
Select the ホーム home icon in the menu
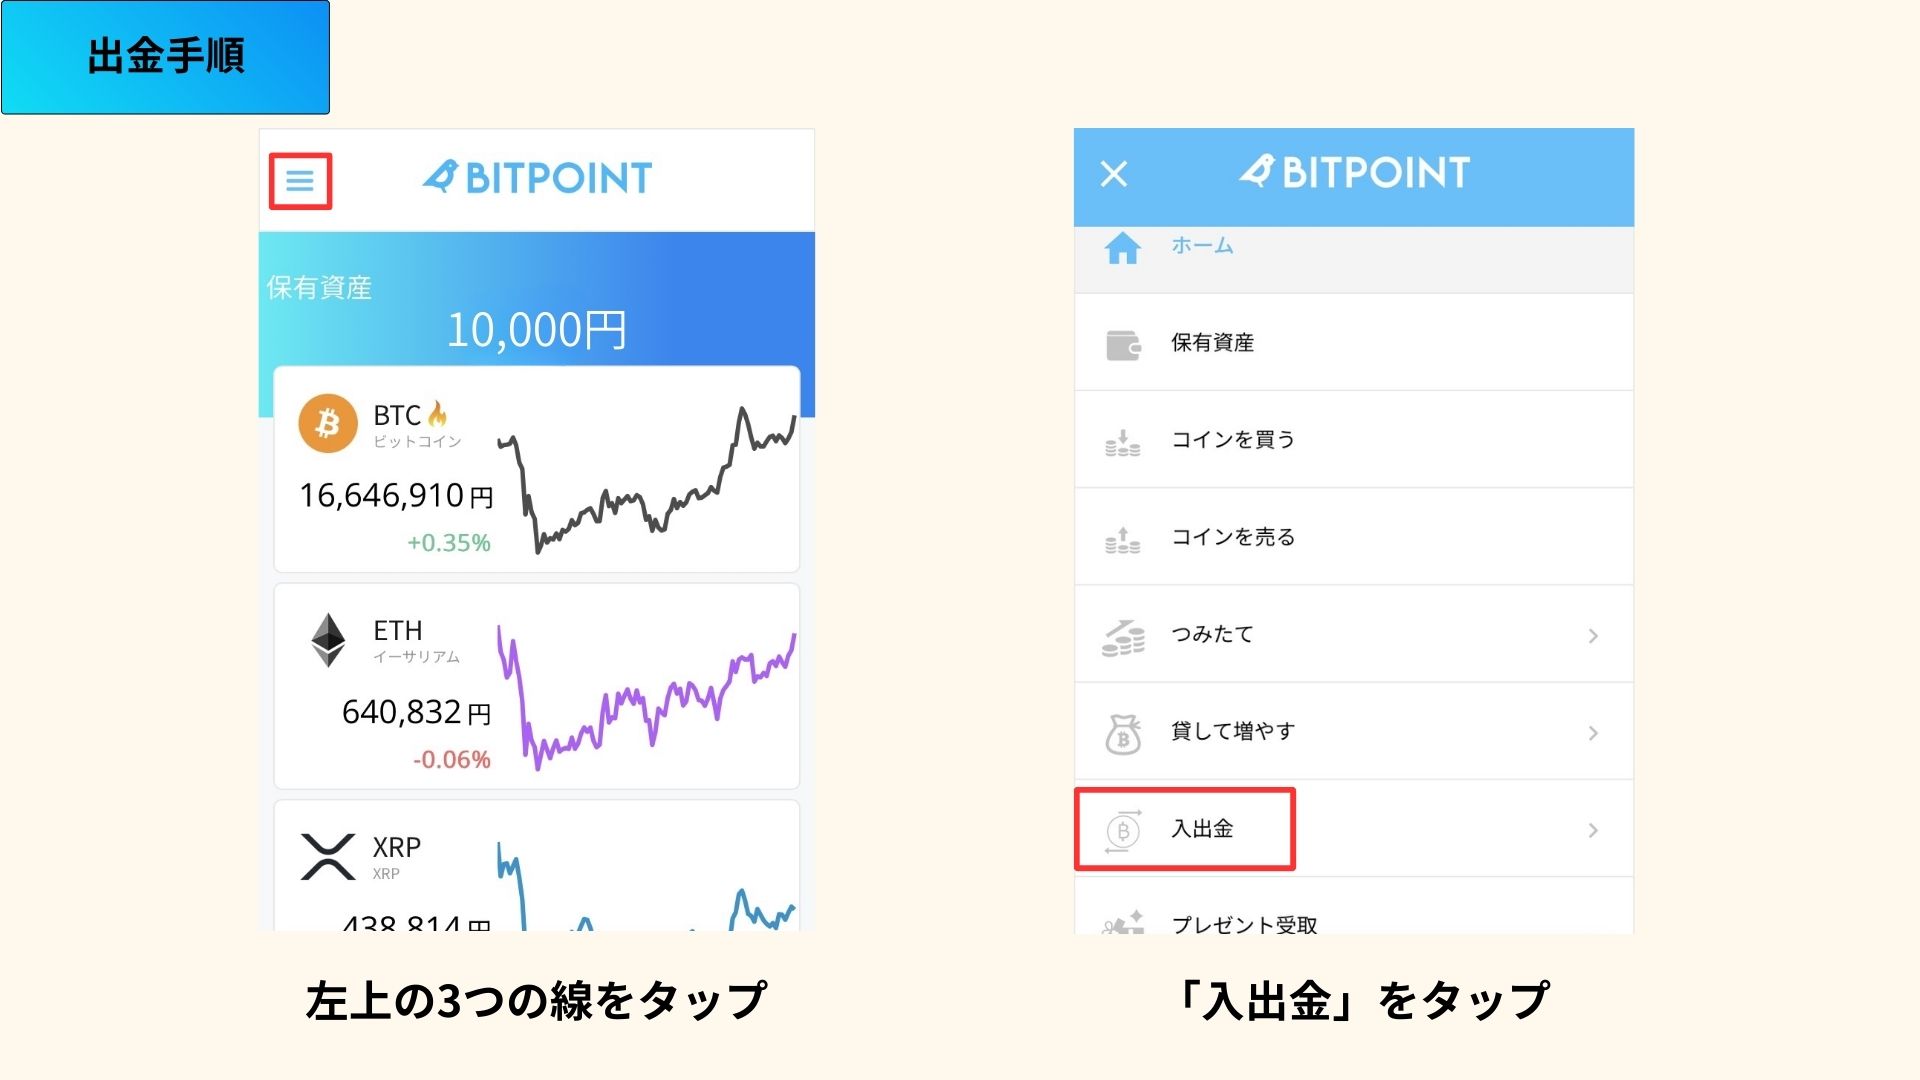click(1123, 248)
